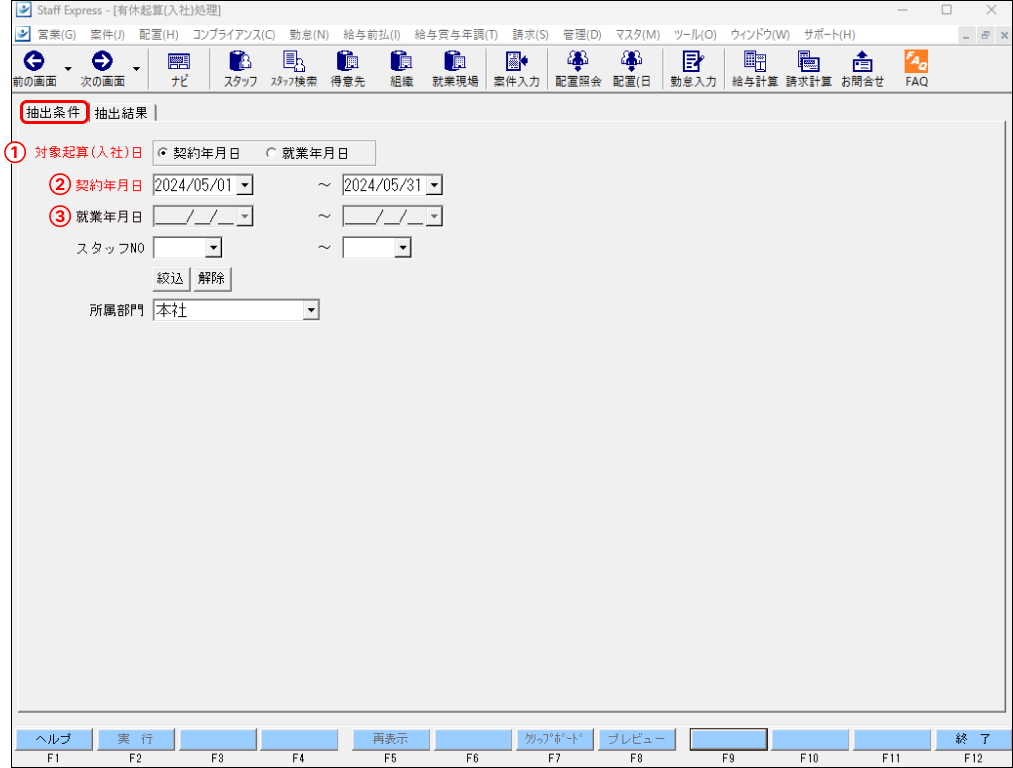Click the 契約年月日 end date field
Image resolution: width=1013 pixels, height=768 pixels.
coord(385,185)
